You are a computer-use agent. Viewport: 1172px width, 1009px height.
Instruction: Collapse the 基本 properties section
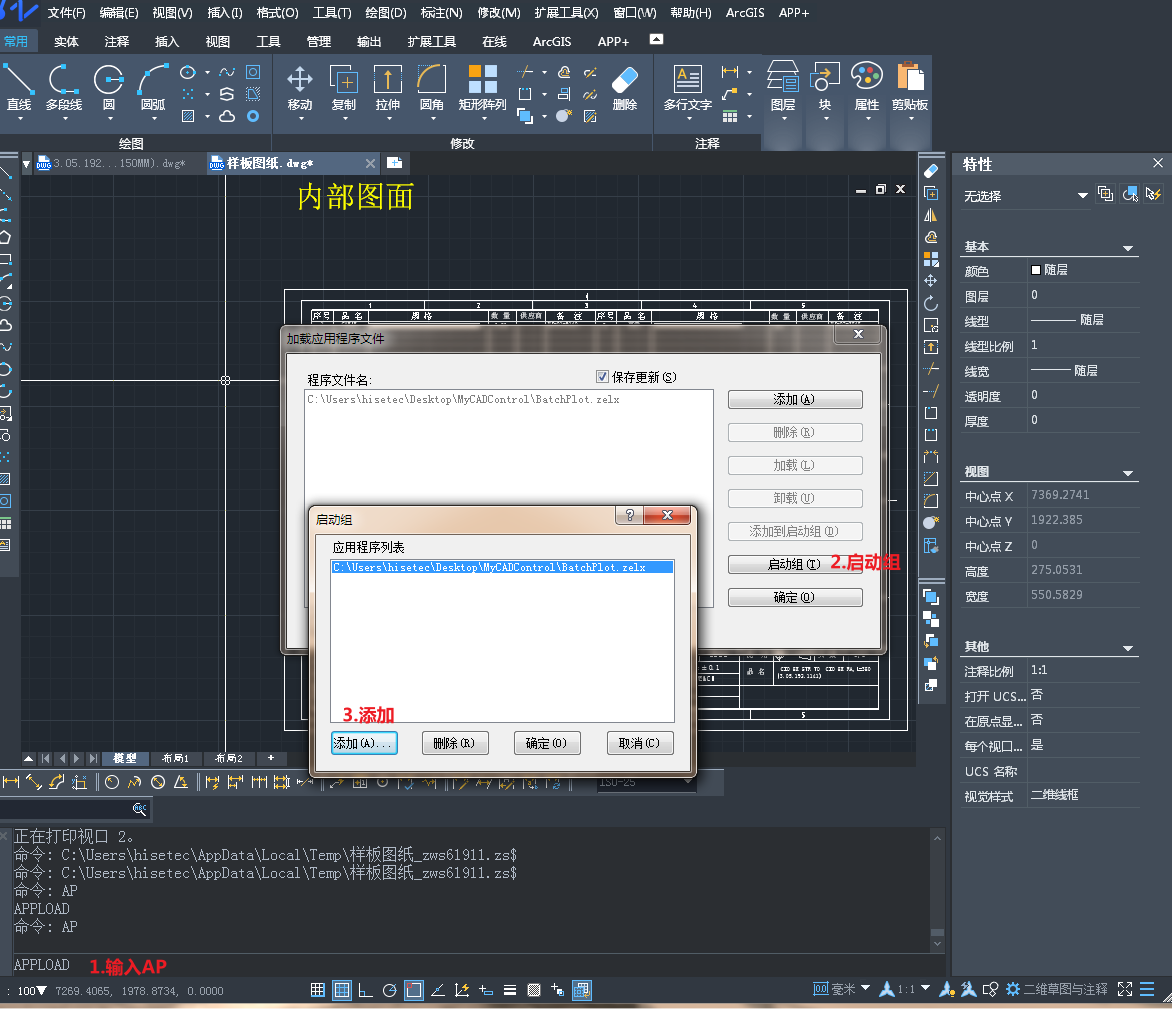(x=1128, y=248)
